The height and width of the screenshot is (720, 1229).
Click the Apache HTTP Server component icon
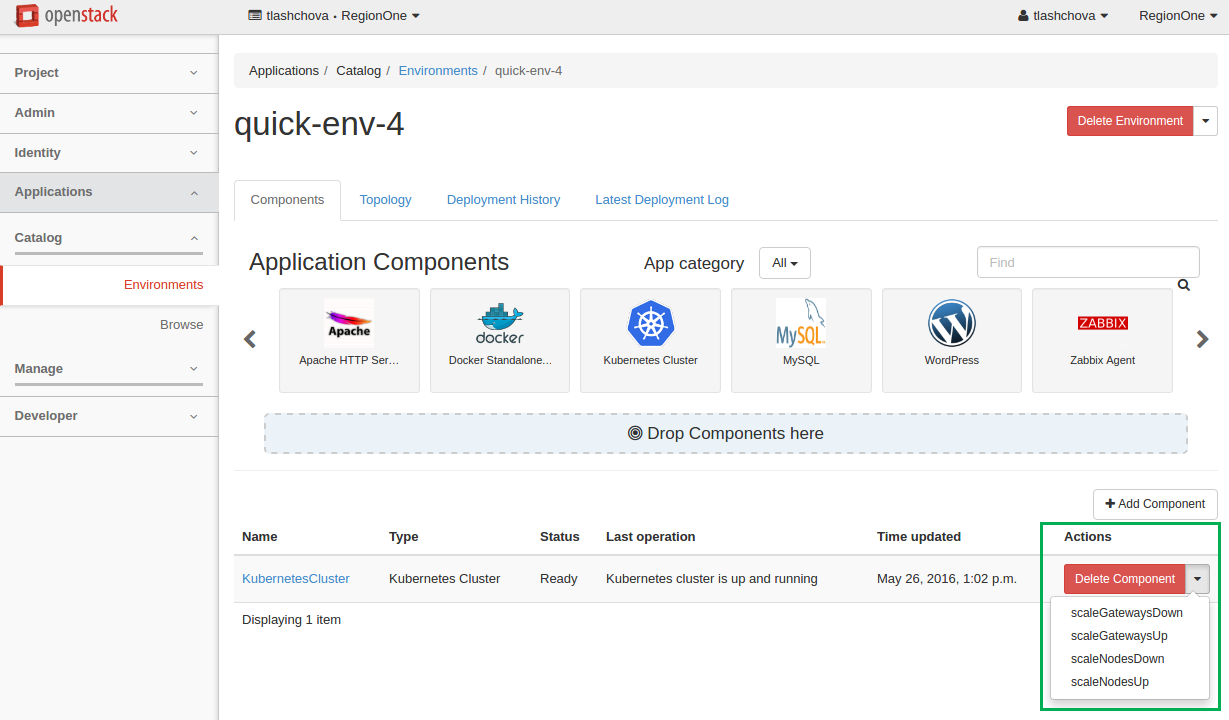pos(349,324)
